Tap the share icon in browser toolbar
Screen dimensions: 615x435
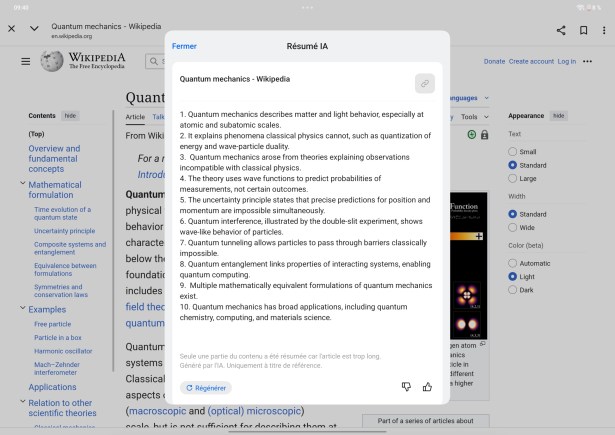[x=561, y=30]
